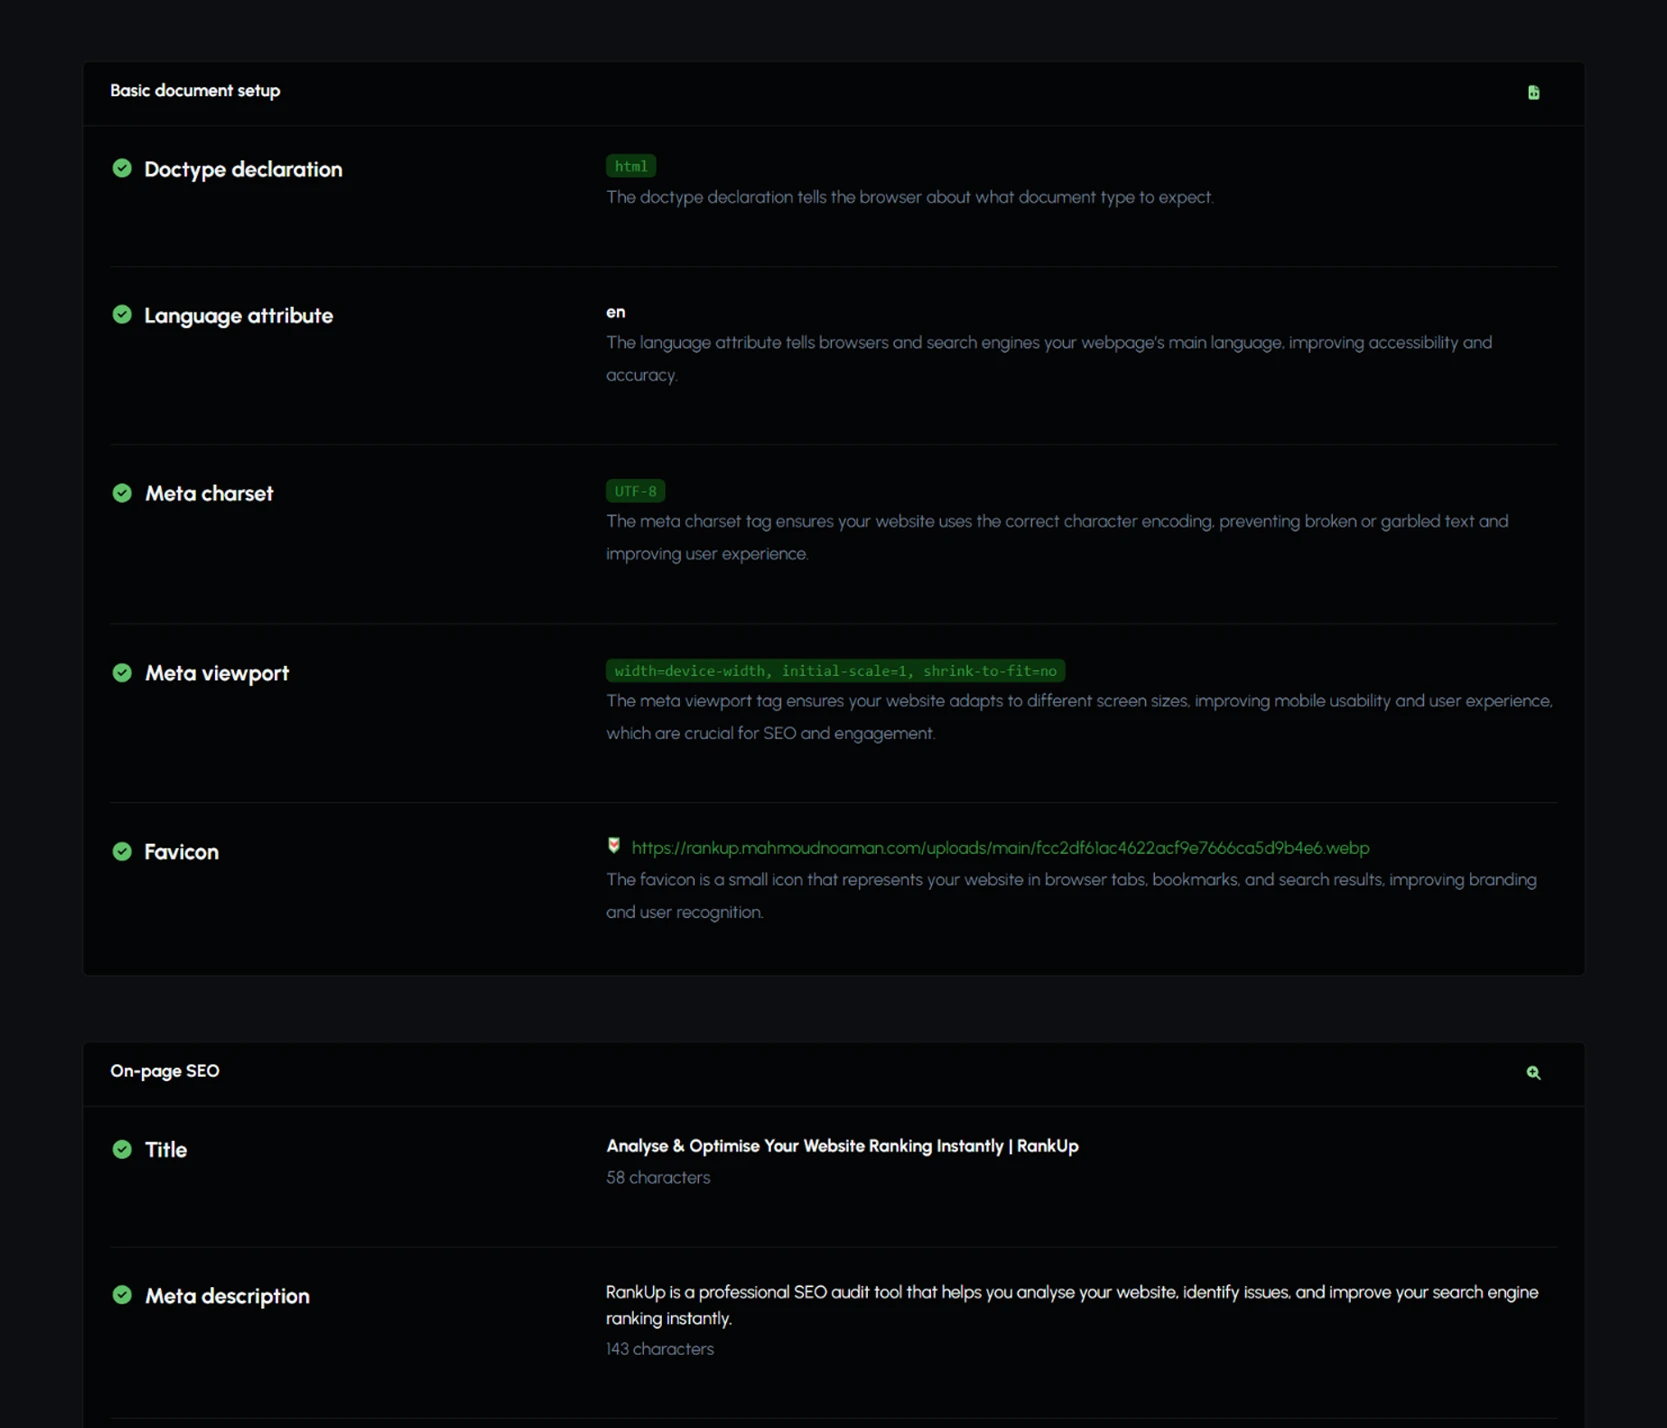Click the 'en' language value

tap(616, 312)
